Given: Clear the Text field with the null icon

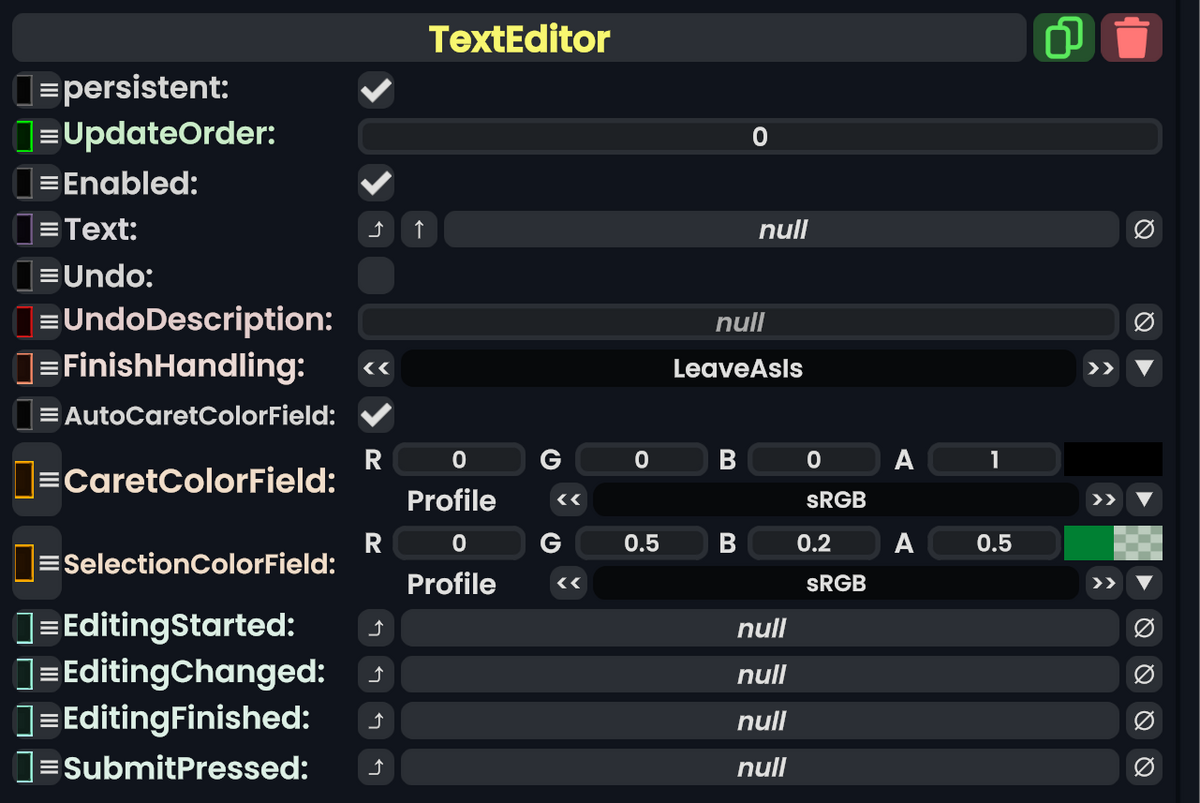Looking at the screenshot, I should pos(1144,229).
